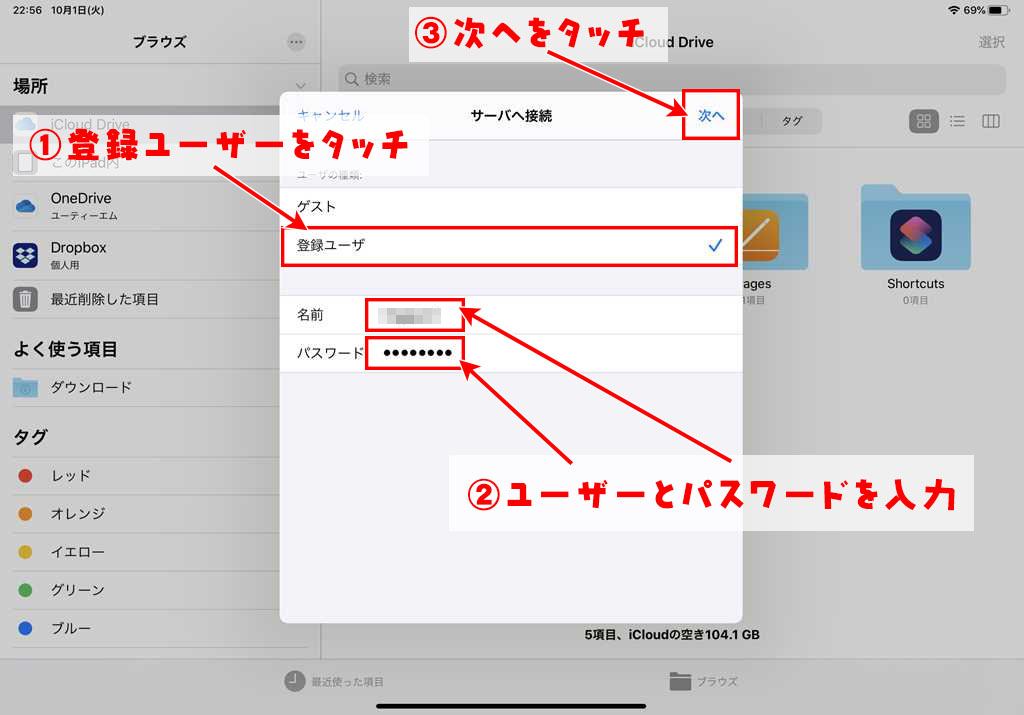Tap キャンセル in the server dialog
Viewport: 1024px width, 715px height.
pyautogui.click(x=330, y=116)
